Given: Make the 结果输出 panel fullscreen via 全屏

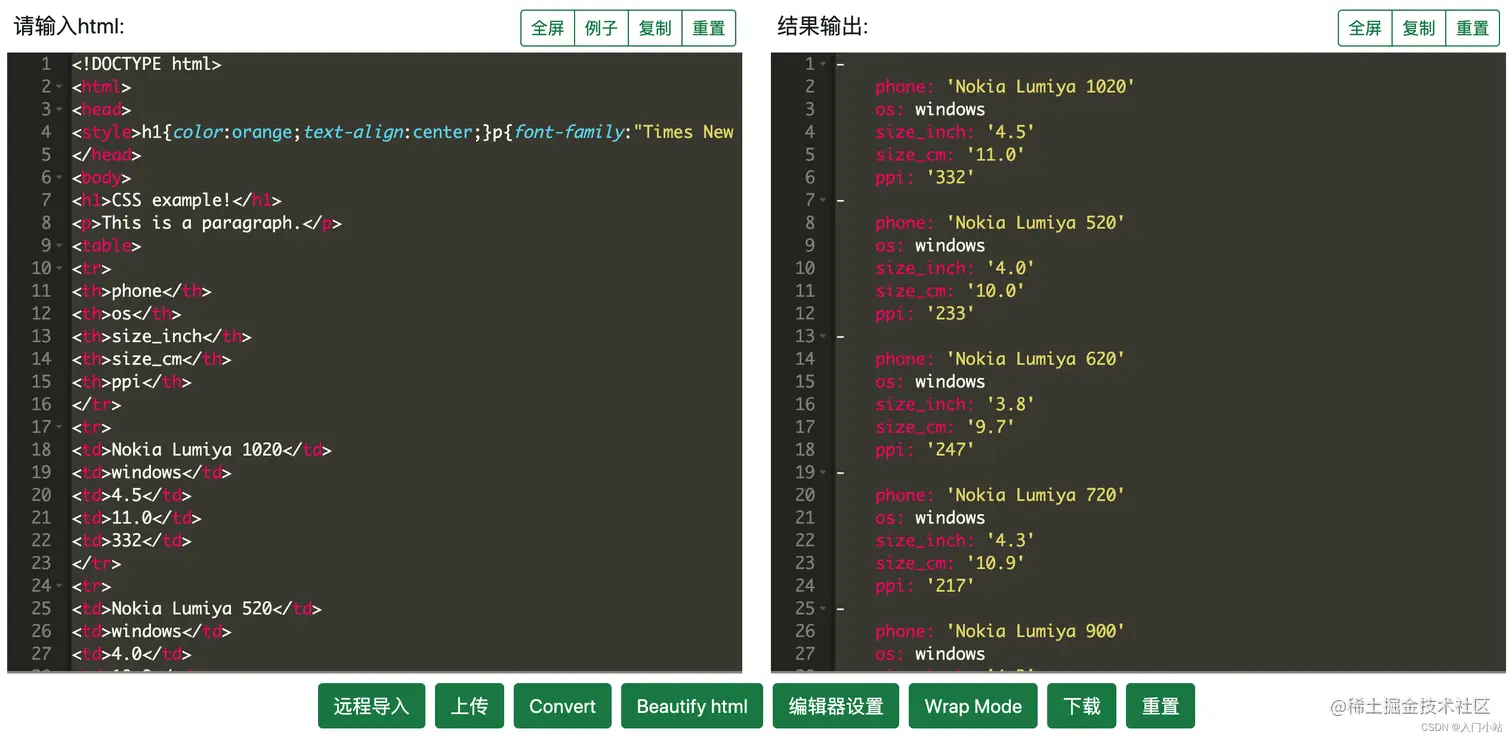Looking at the screenshot, I should (x=1365, y=28).
